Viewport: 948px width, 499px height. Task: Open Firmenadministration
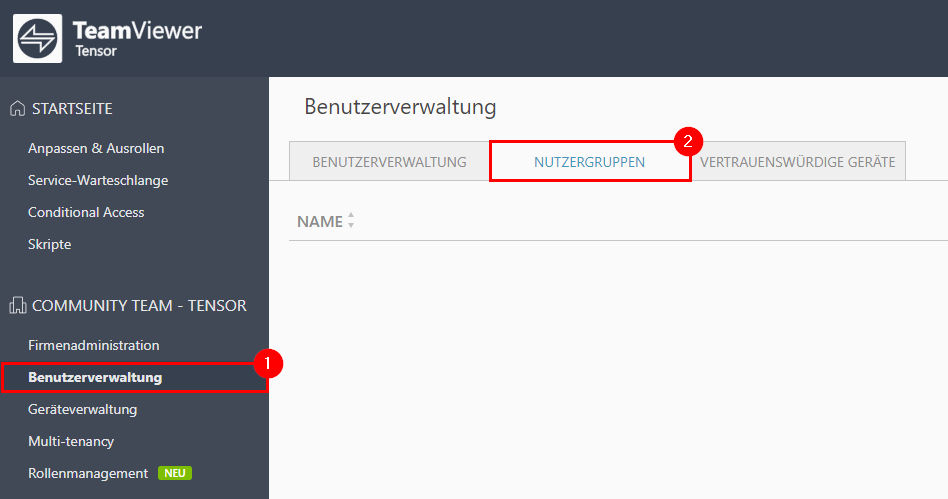pyautogui.click(x=94, y=345)
